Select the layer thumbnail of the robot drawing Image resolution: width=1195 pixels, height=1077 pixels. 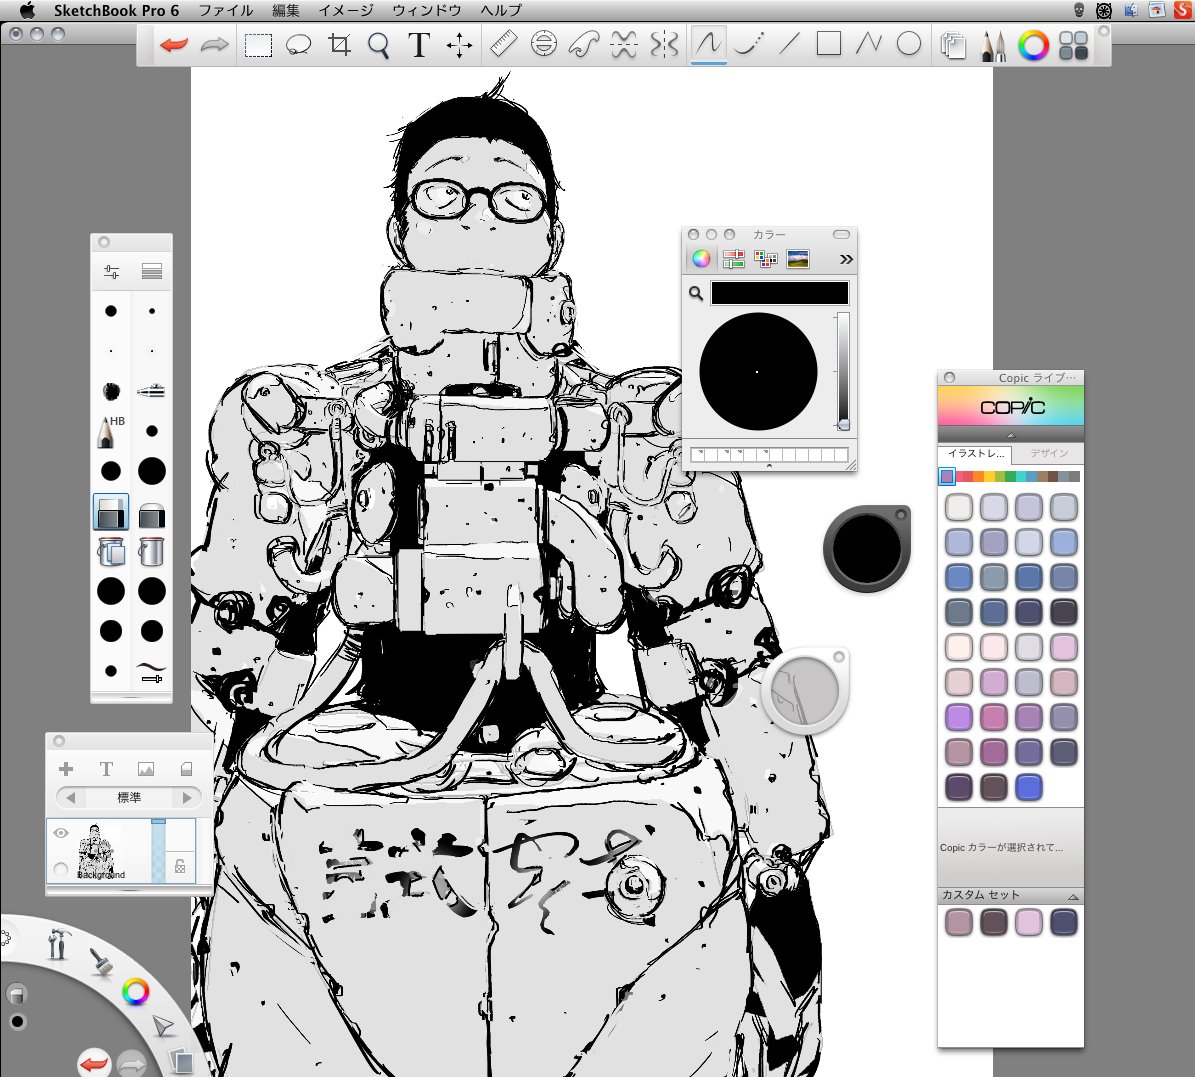(x=97, y=851)
